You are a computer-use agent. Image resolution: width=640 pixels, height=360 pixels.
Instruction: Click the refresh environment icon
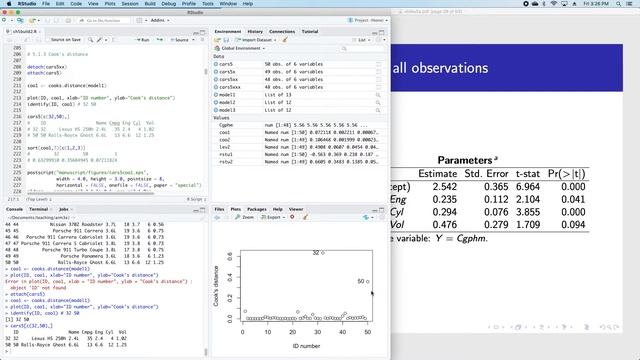click(x=379, y=40)
